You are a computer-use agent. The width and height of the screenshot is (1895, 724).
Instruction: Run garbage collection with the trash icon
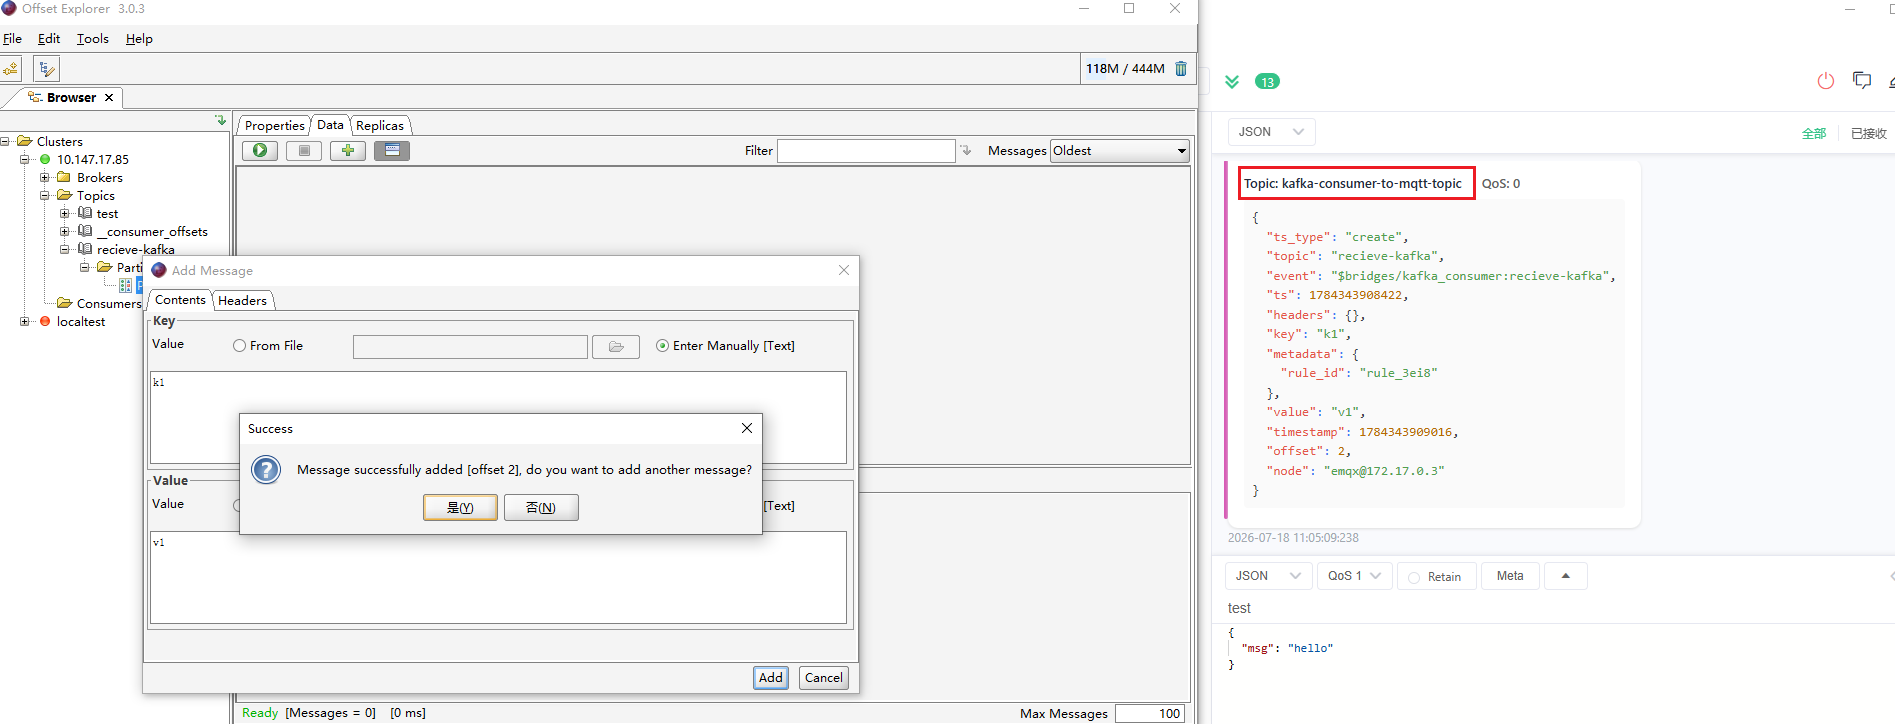pyautogui.click(x=1181, y=69)
